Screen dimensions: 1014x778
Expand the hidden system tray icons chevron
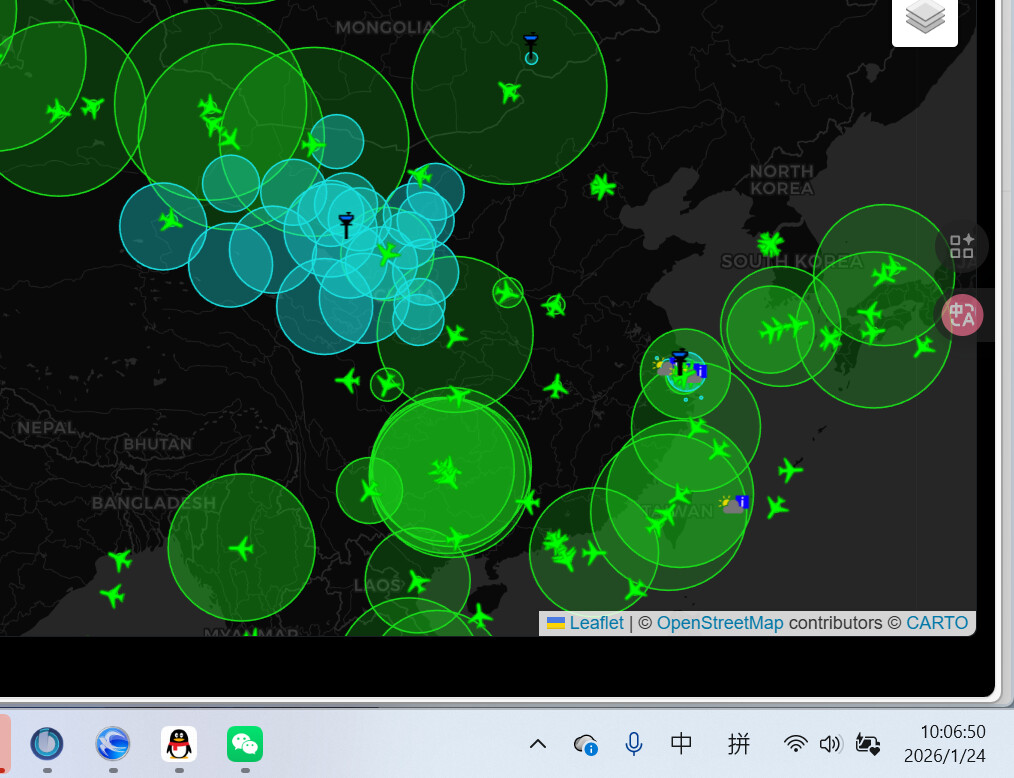(x=538, y=744)
